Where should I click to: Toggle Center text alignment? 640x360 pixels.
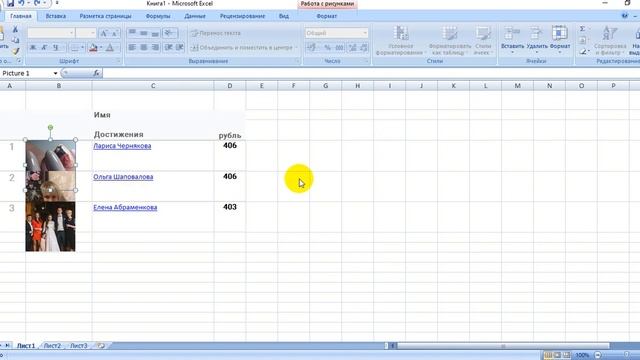[x=144, y=48]
